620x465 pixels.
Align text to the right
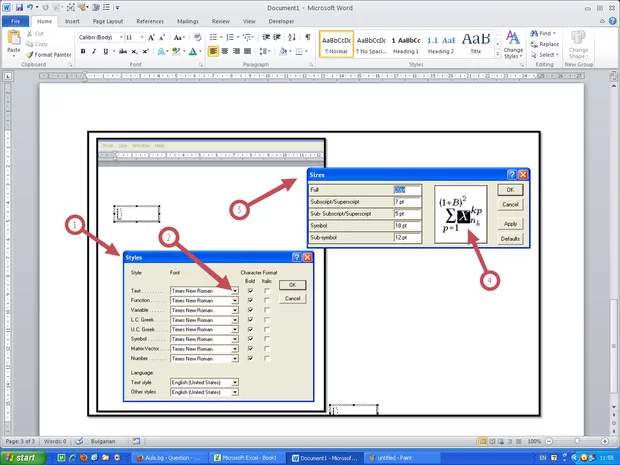(236, 51)
